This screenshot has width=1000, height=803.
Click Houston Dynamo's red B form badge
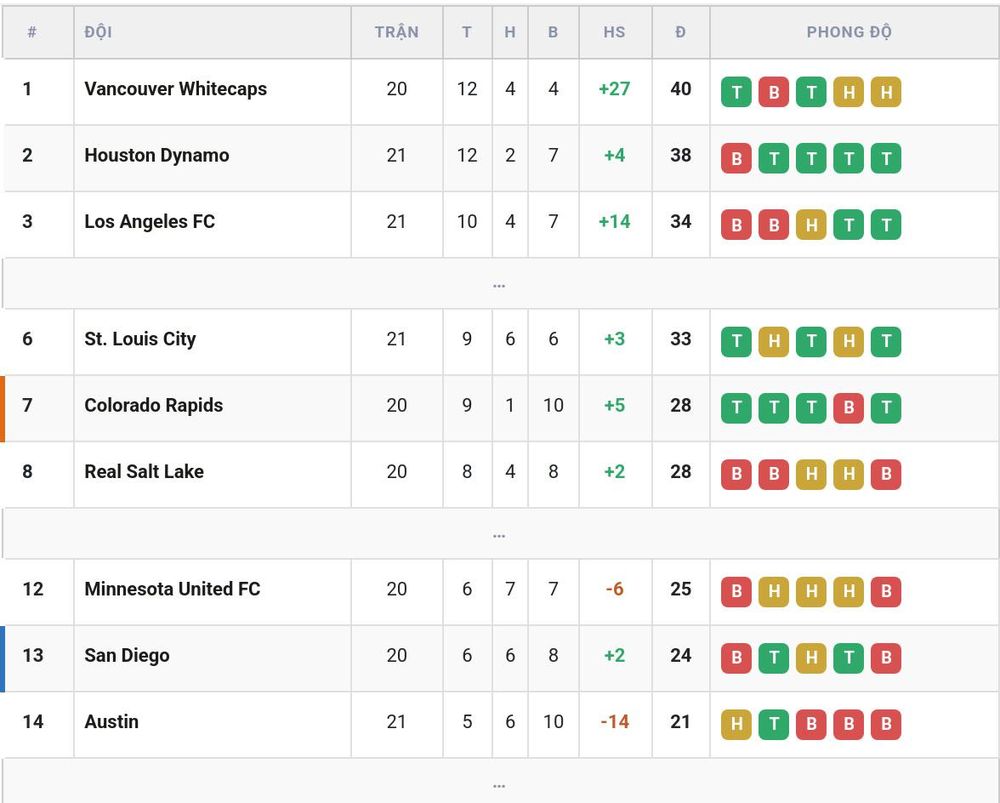[x=736, y=158]
